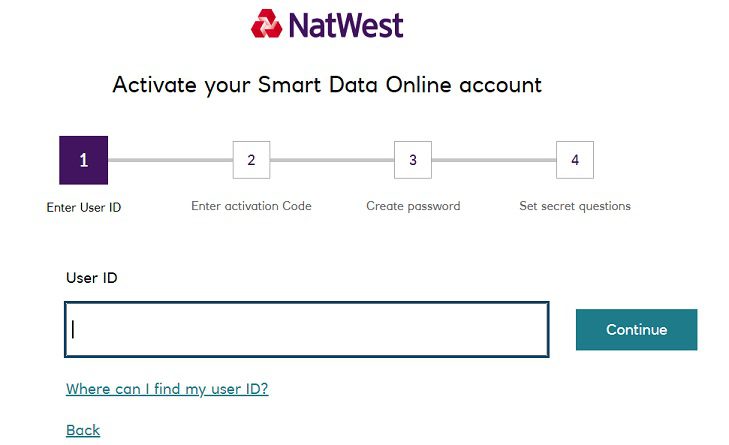
Task: Click the 'User ID' field label
Action: click(x=91, y=278)
